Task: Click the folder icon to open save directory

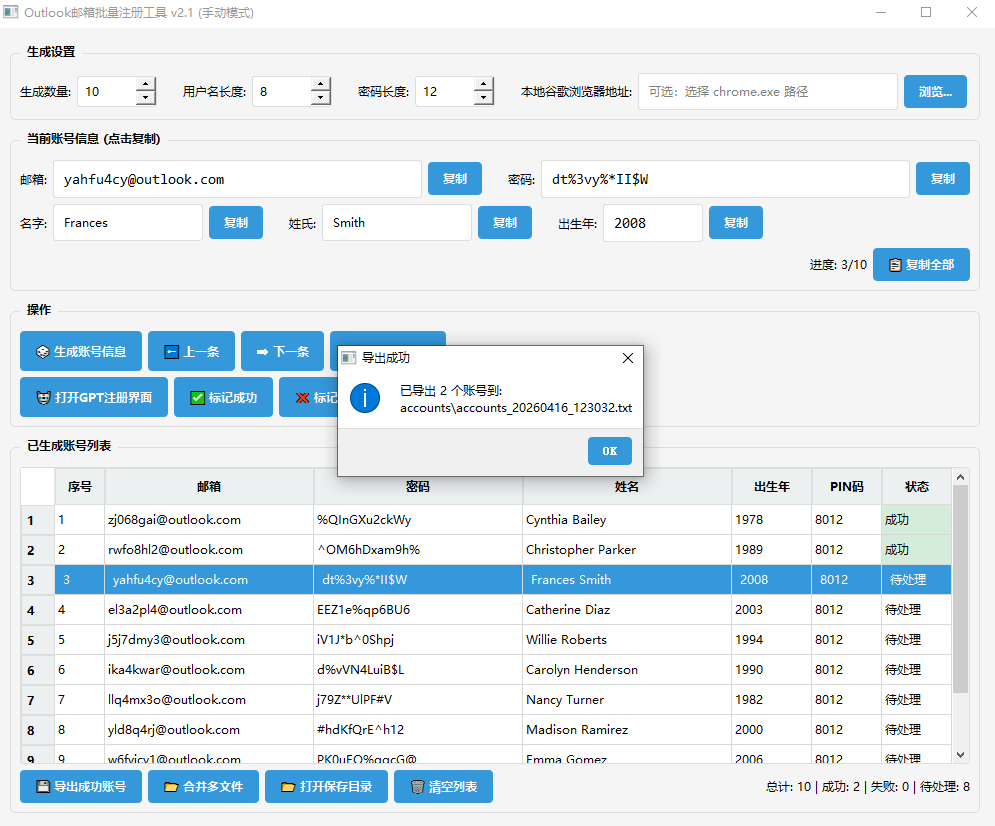Action: coord(288,786)
